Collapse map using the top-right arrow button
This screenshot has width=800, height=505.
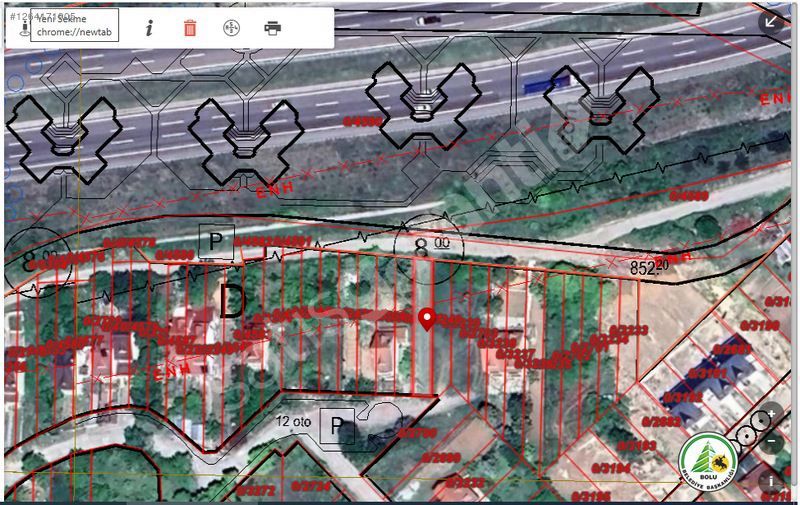[x=771, y=22]
